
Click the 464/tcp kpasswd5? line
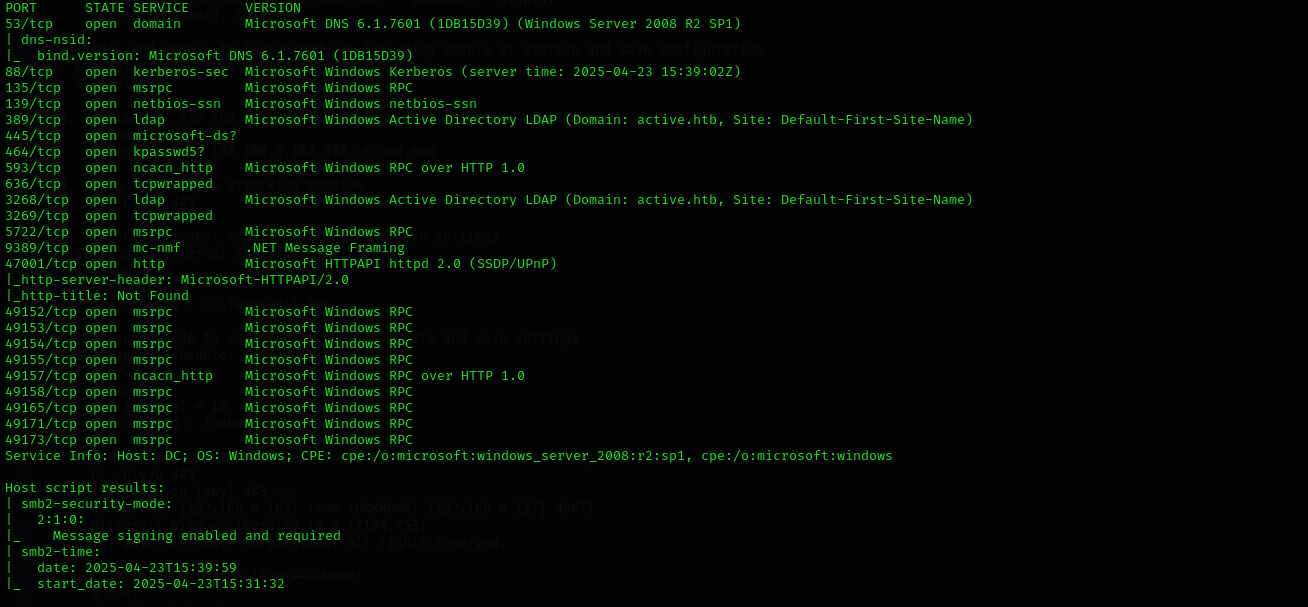pos(105,152)
